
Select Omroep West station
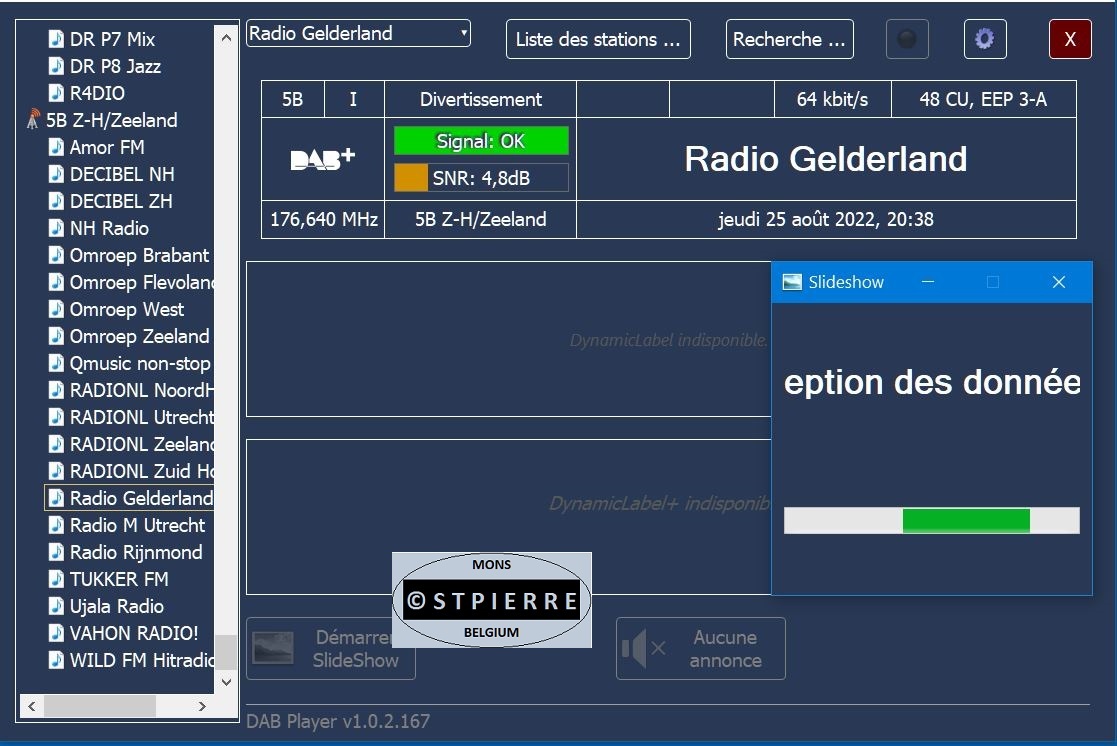click(126, 309)
